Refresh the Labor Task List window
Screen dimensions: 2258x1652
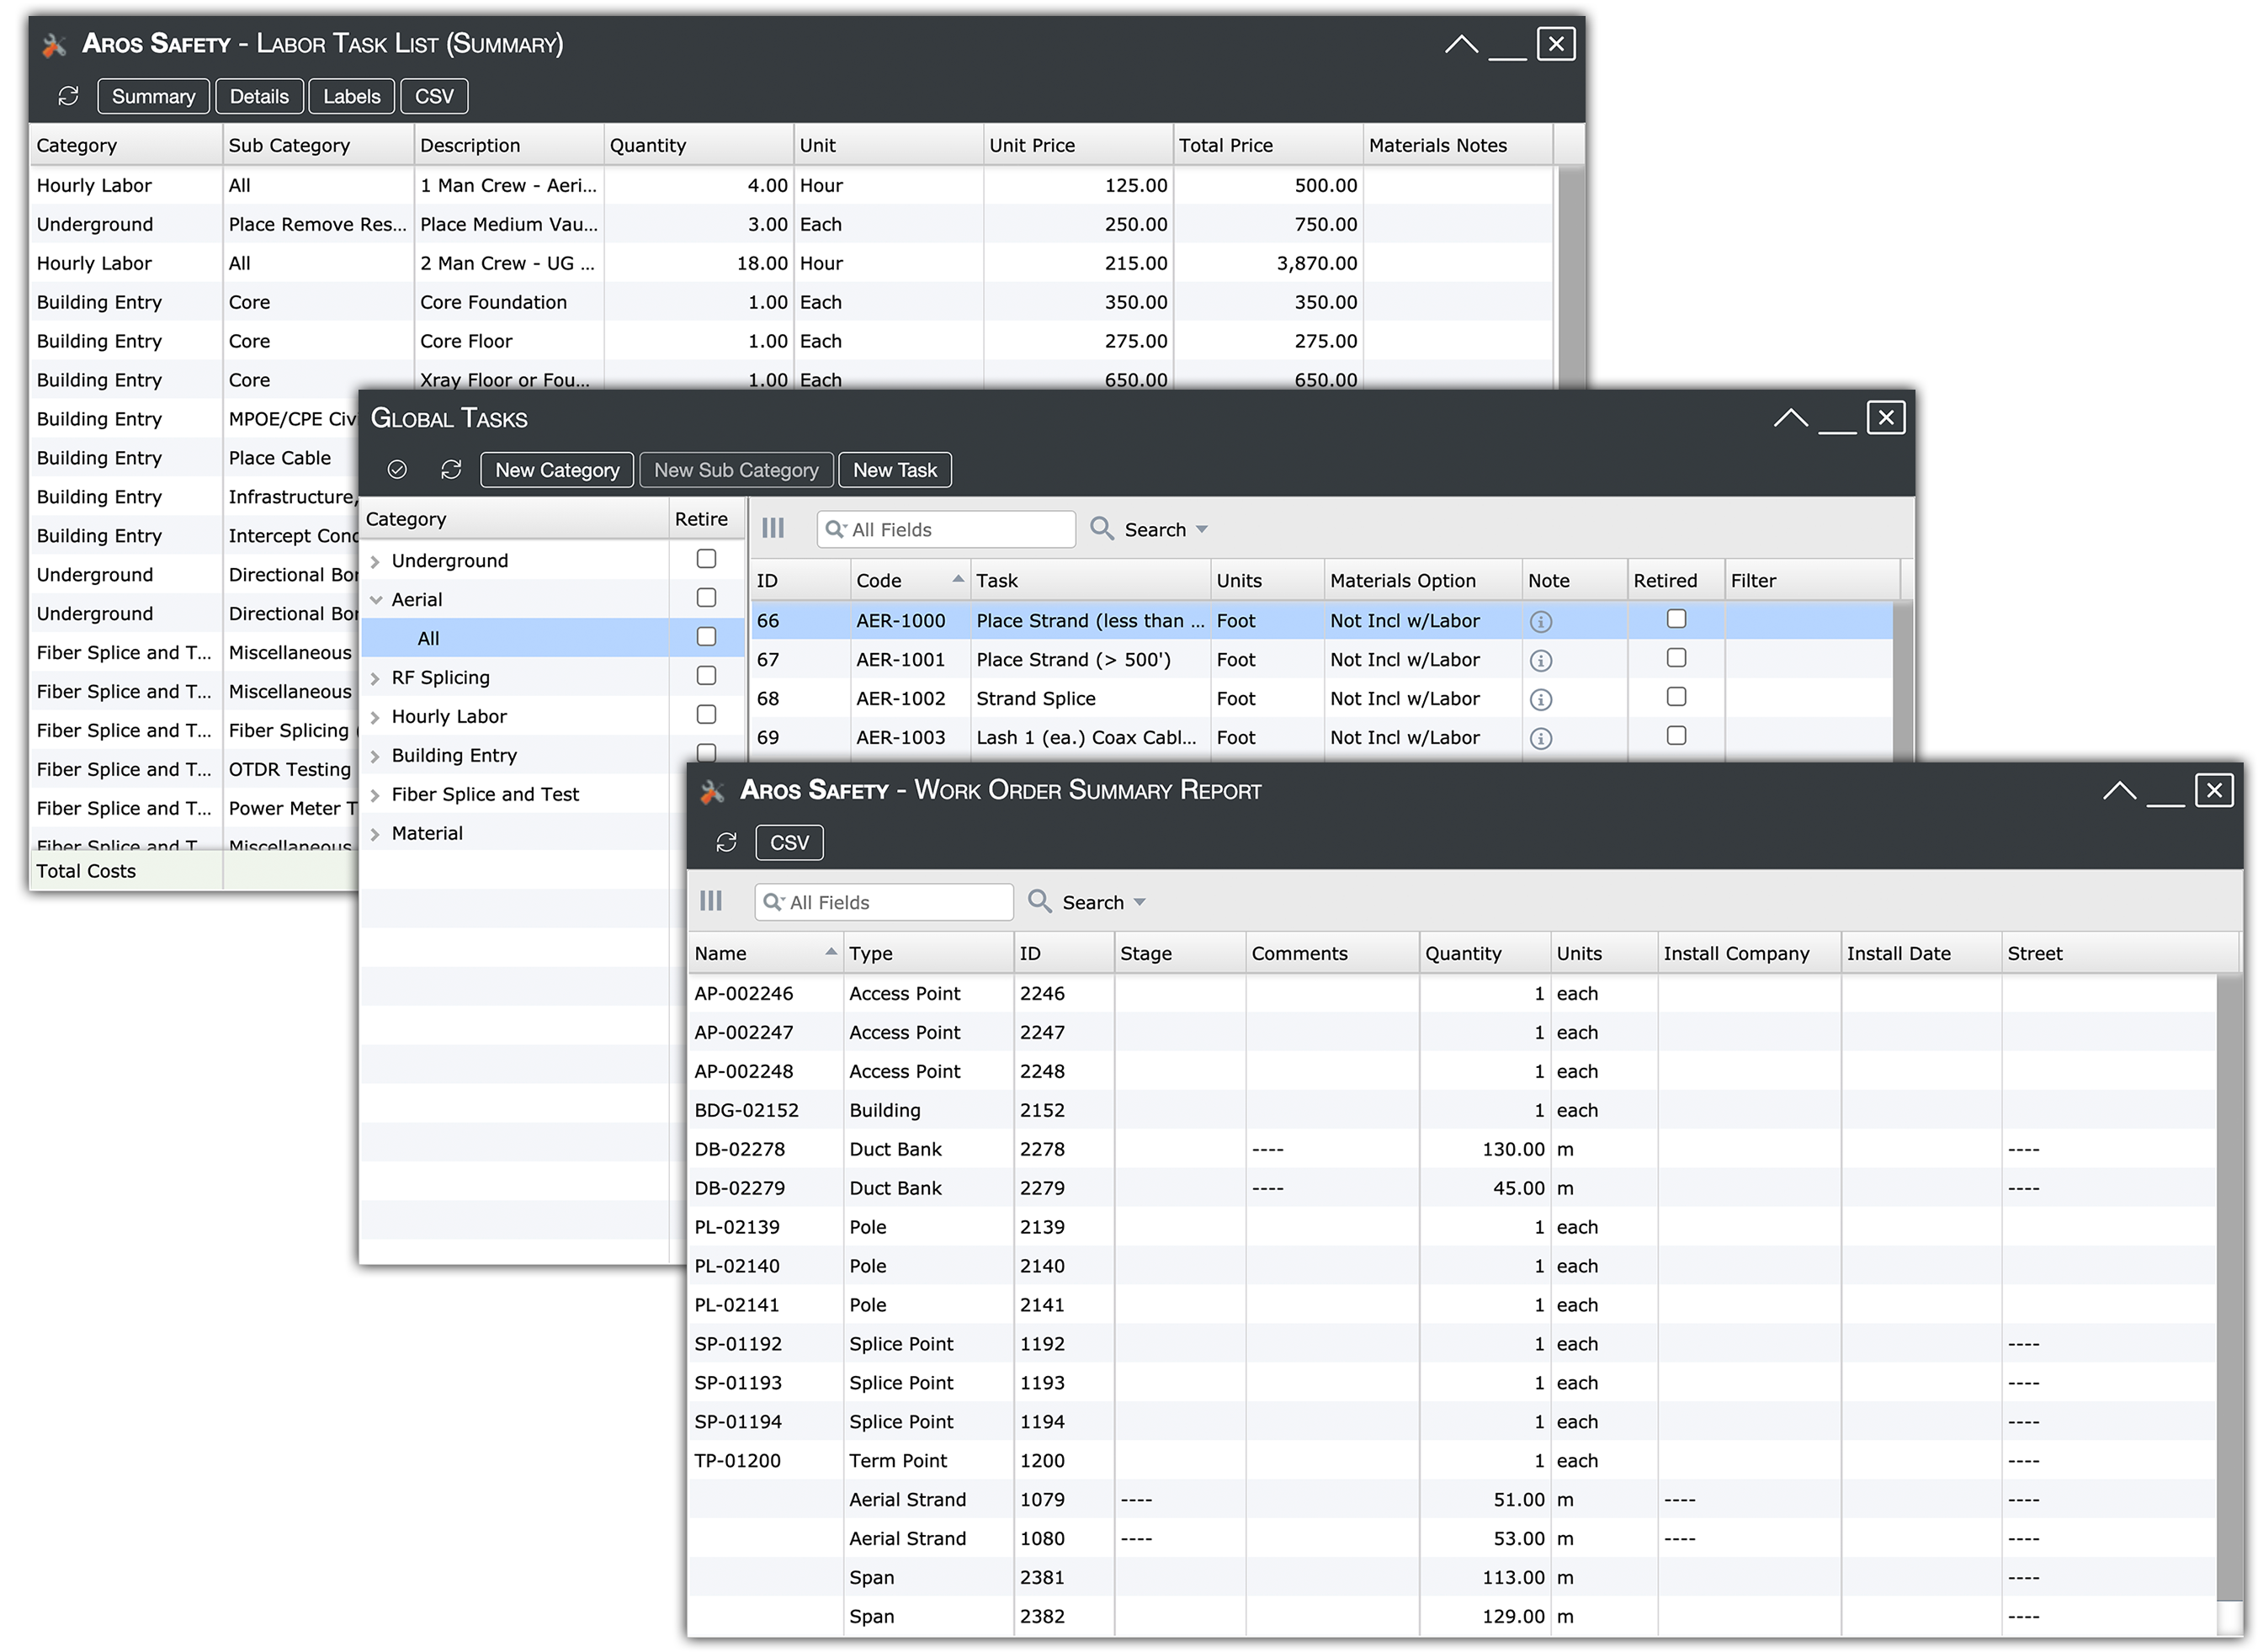[x=68, y=96]
